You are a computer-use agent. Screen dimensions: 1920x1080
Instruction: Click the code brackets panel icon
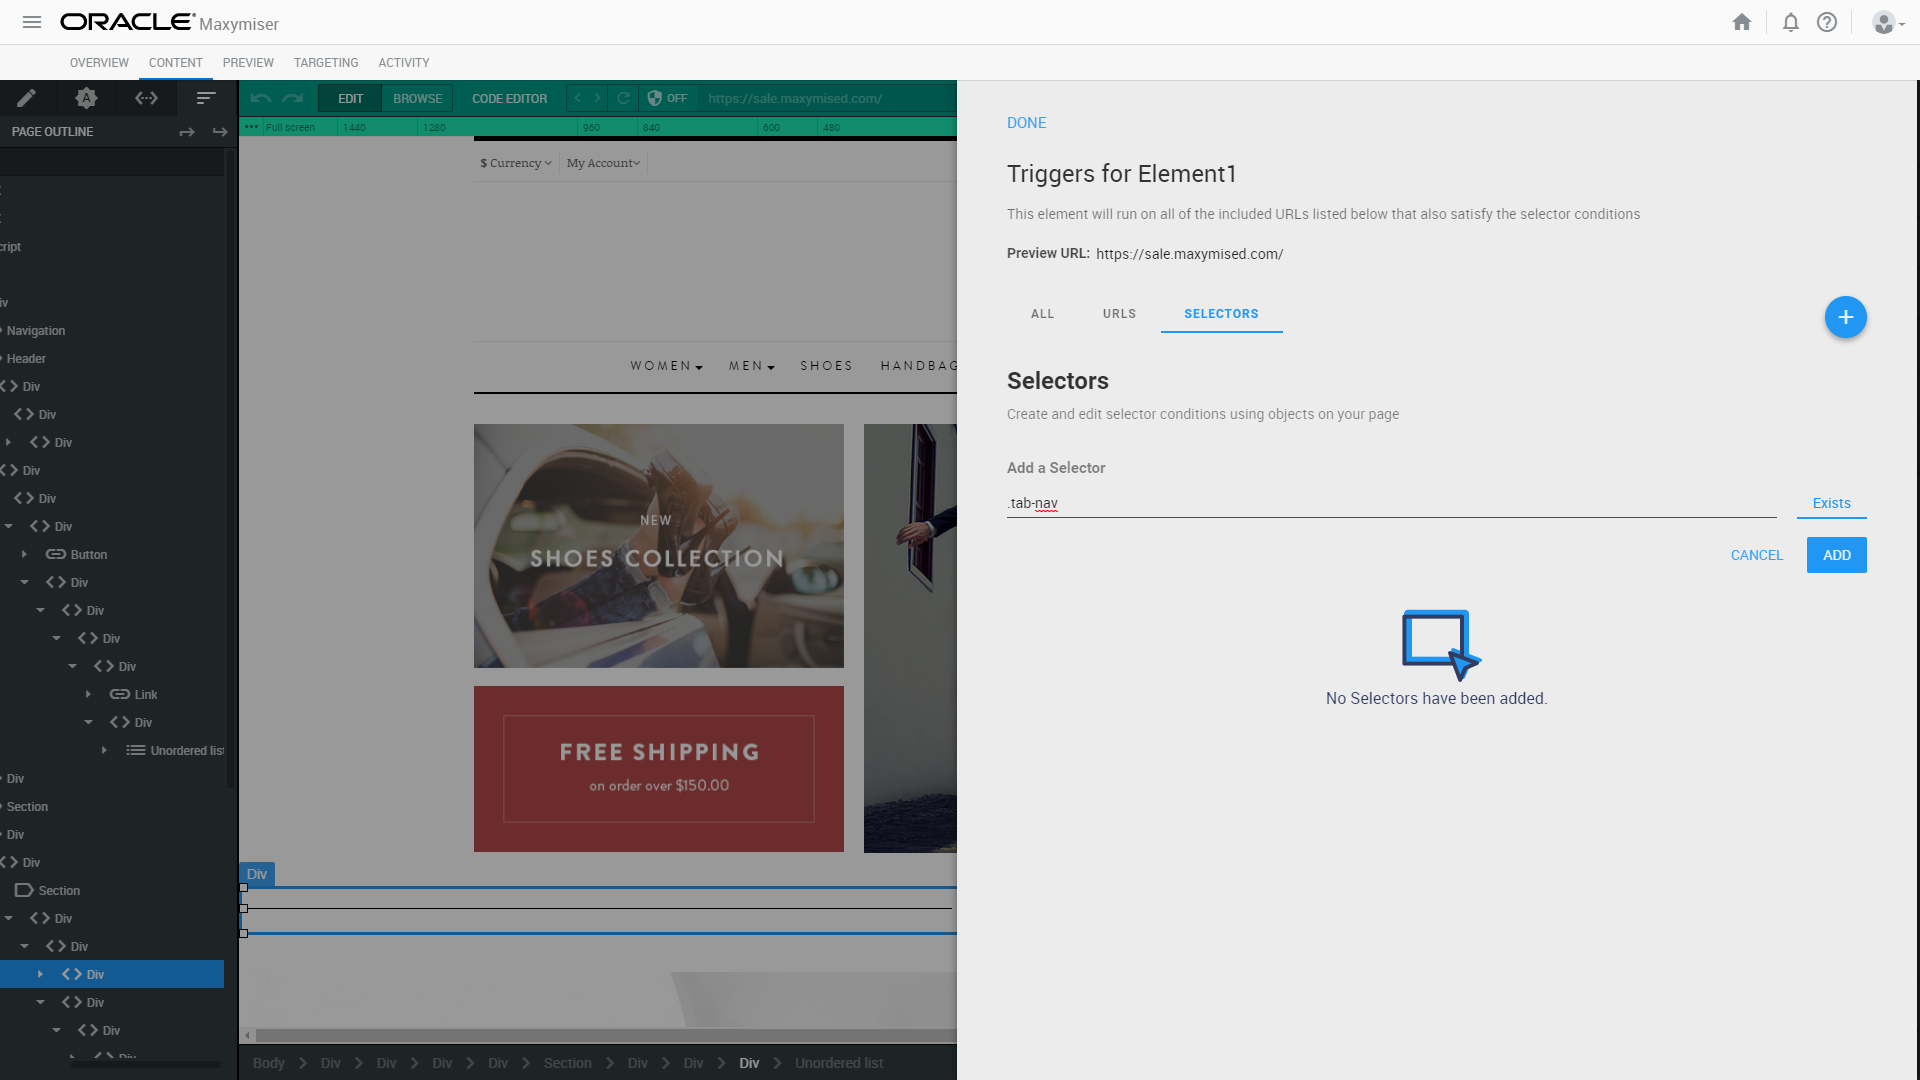pyautogui.click(x=146, y=98)
